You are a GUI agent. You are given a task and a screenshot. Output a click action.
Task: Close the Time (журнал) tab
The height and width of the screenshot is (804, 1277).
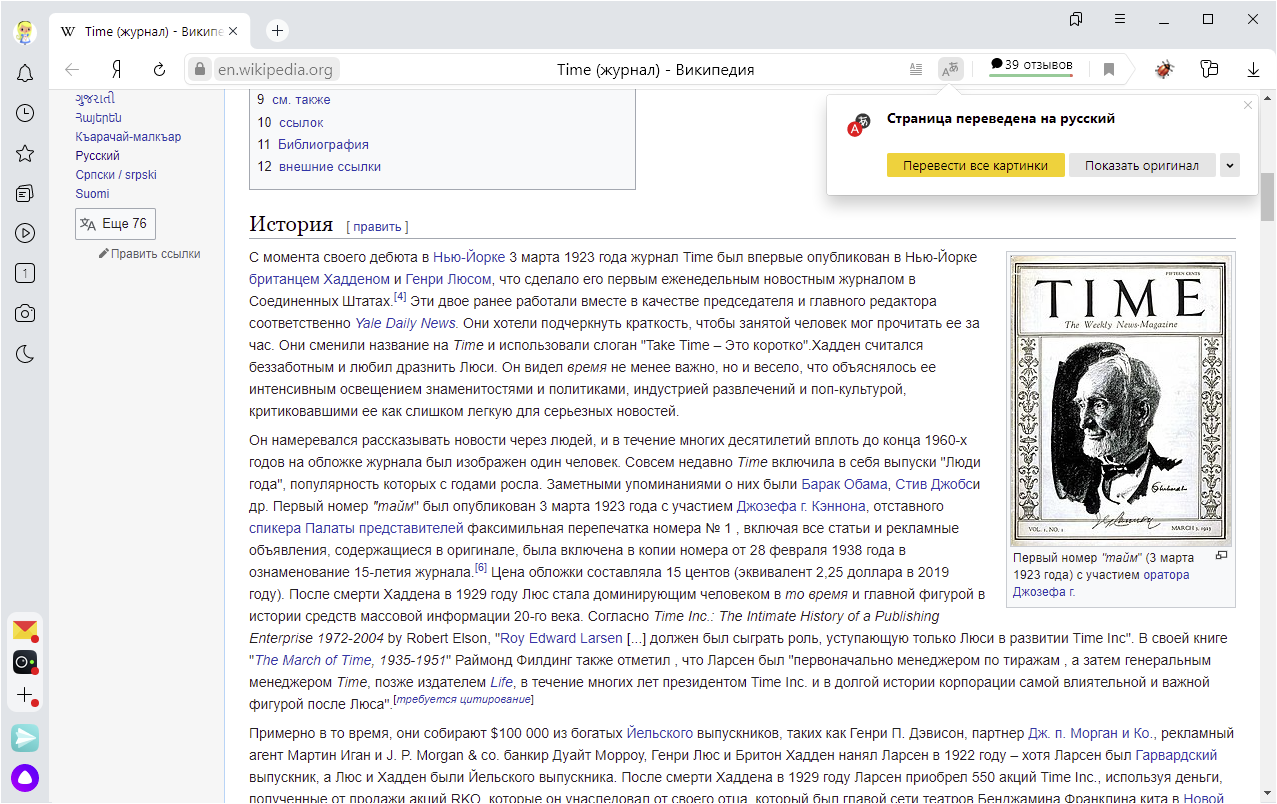pyautogui.click(x=233, y=31)
